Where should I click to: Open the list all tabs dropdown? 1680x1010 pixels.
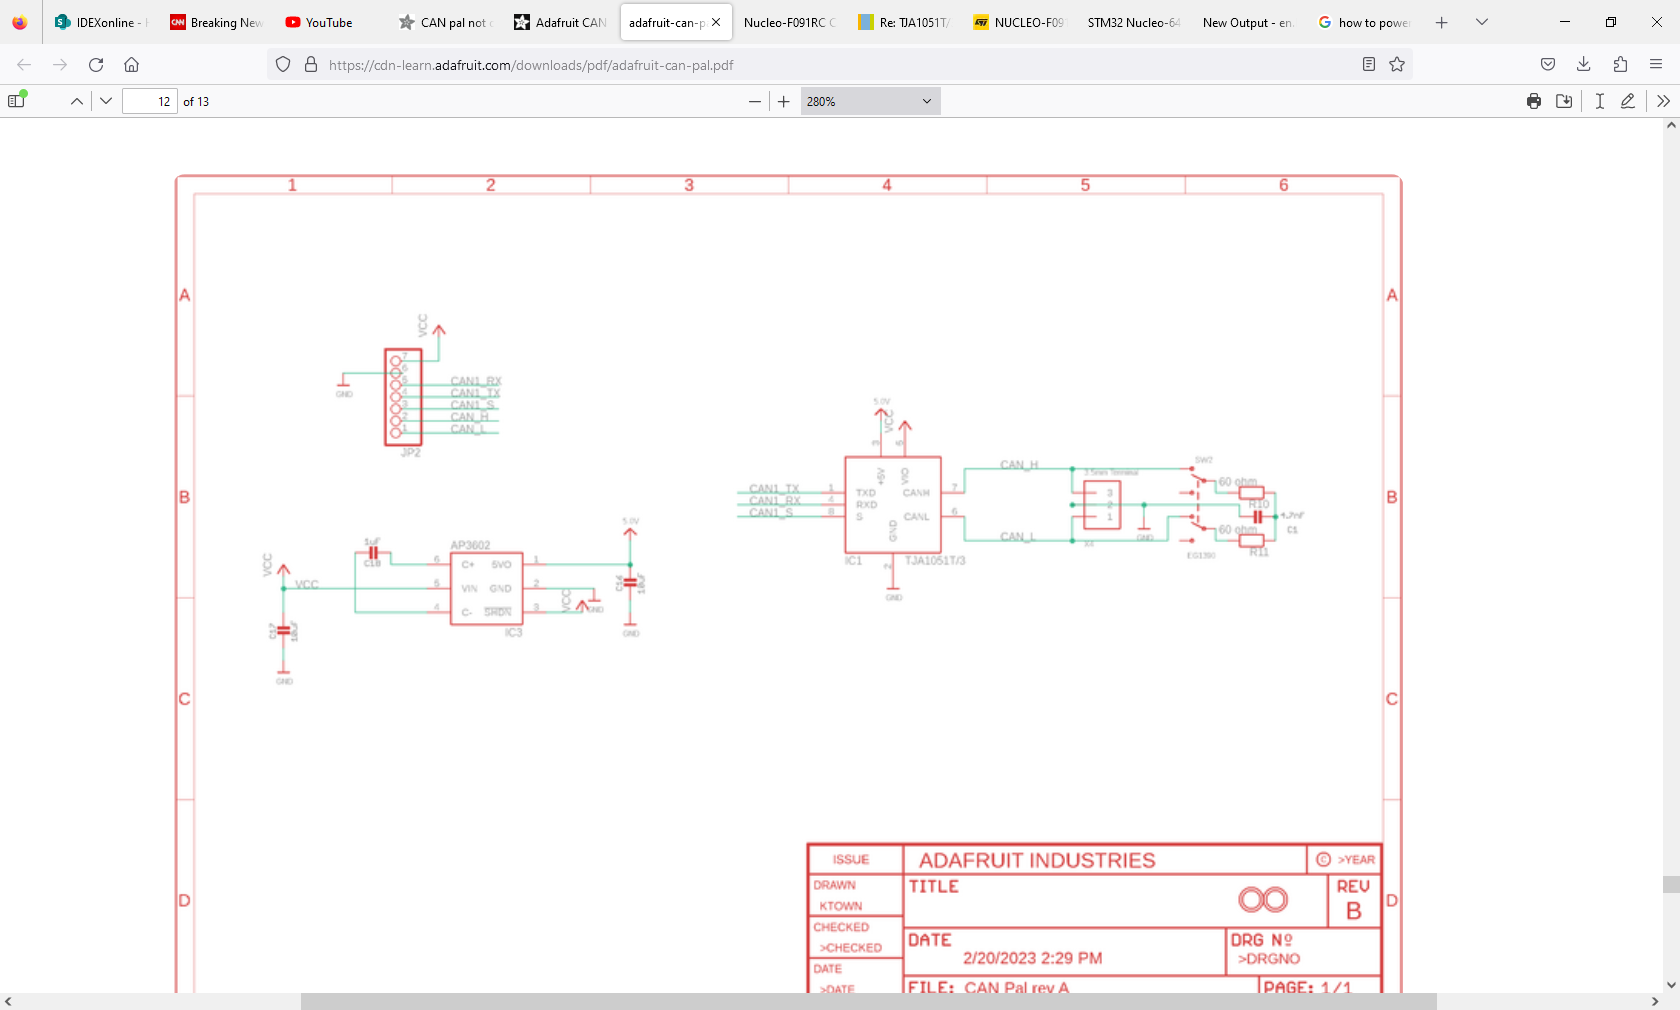pyautogui.click(x=1481, y=22)
